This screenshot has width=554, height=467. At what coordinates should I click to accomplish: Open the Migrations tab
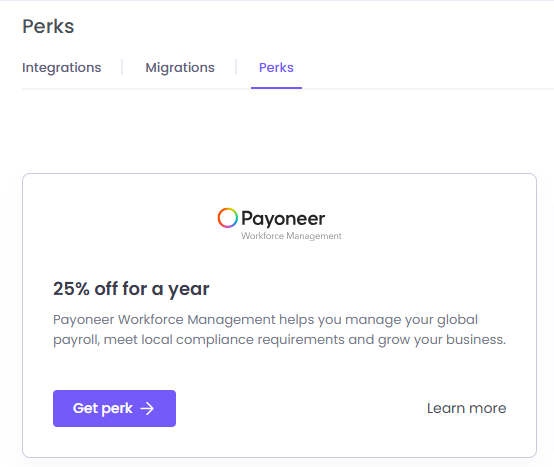(180, 67)
